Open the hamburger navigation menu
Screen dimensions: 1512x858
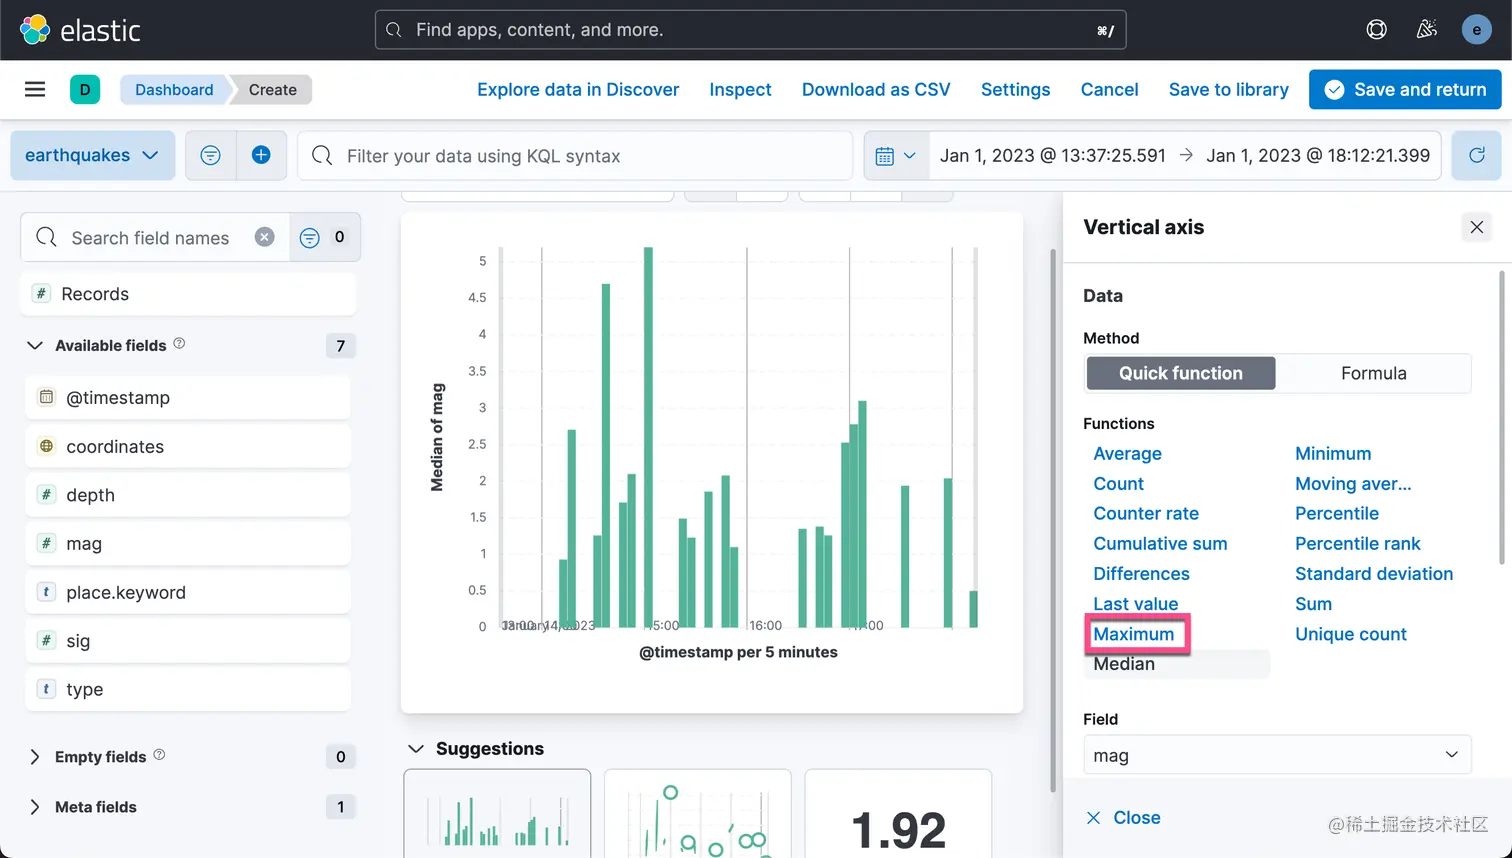(x=35, y=89)
